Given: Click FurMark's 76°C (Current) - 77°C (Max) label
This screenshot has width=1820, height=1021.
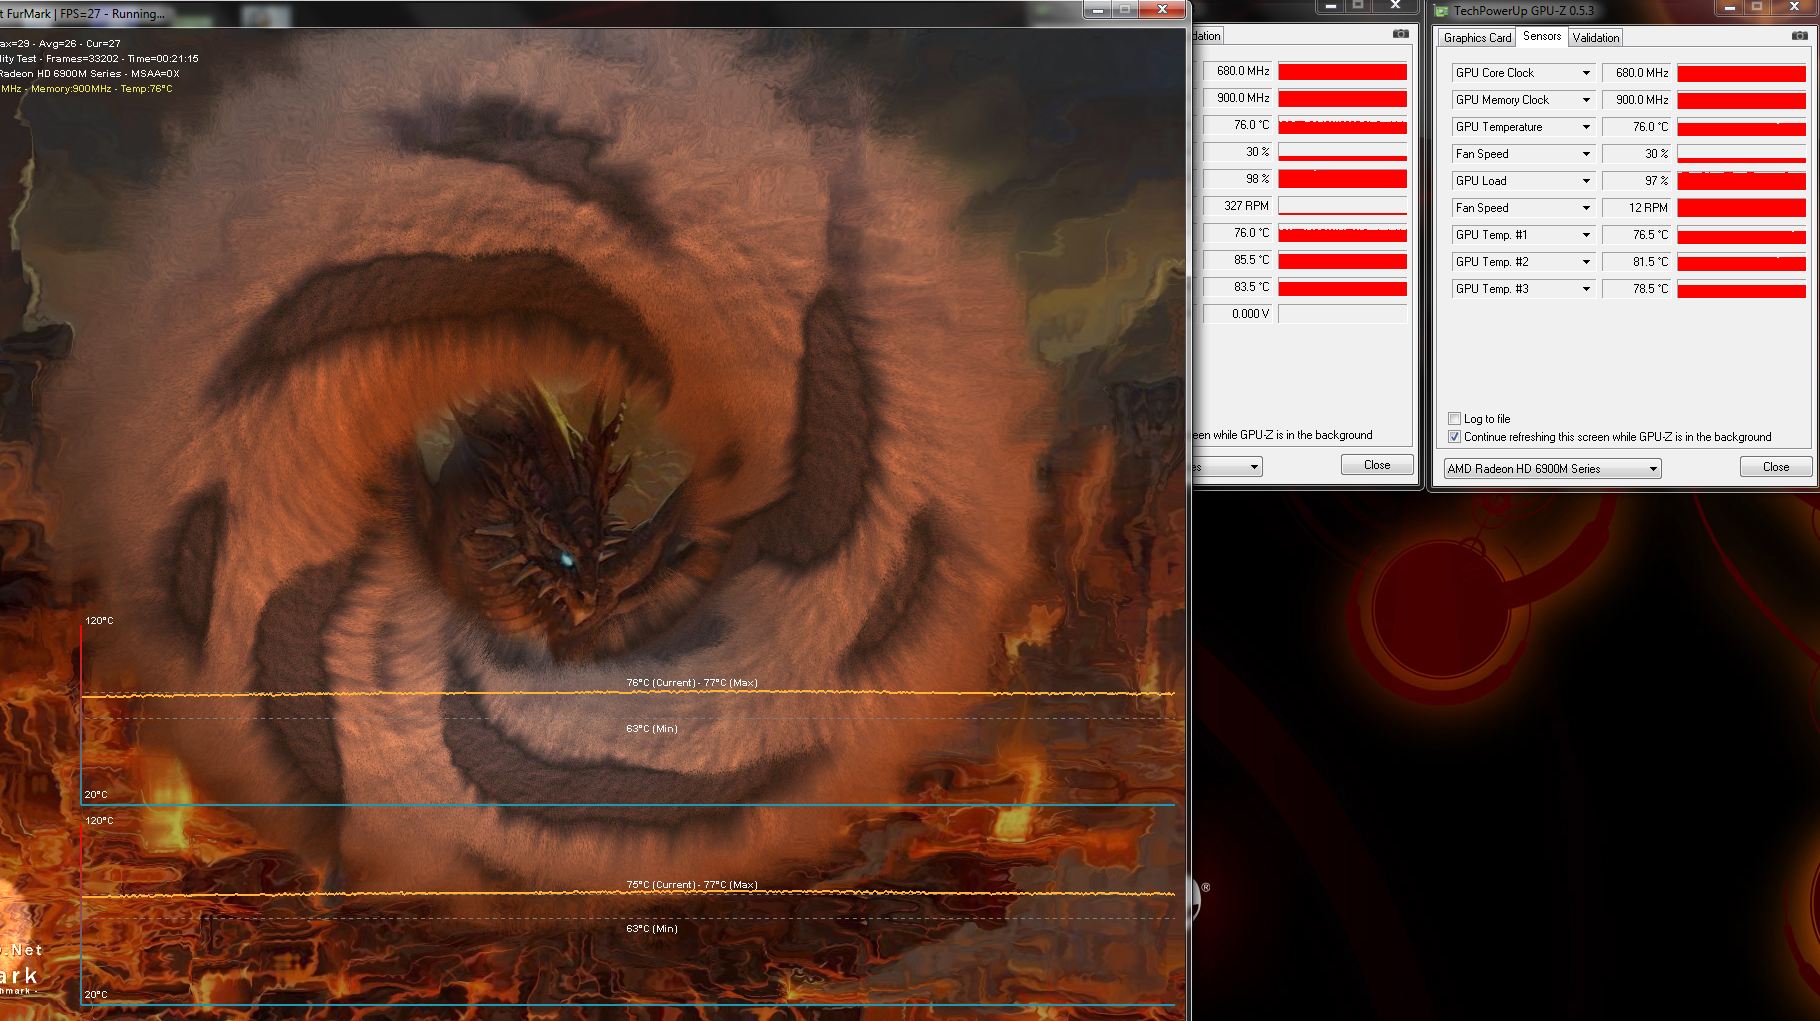Looking at the screenshot, I should click(x=692, y=683).
